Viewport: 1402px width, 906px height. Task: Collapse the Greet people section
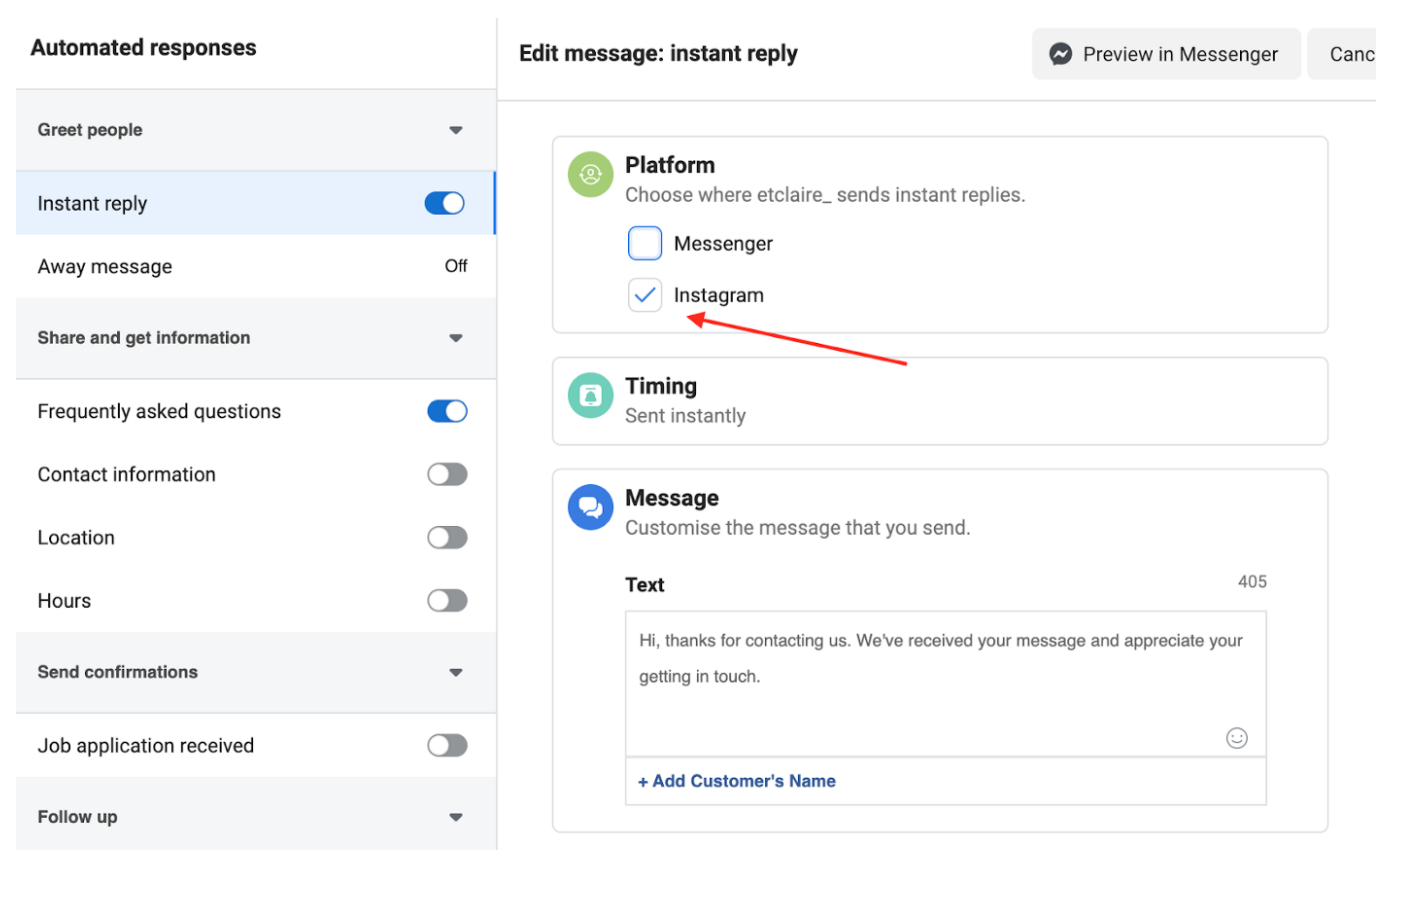tap(456, 130)
